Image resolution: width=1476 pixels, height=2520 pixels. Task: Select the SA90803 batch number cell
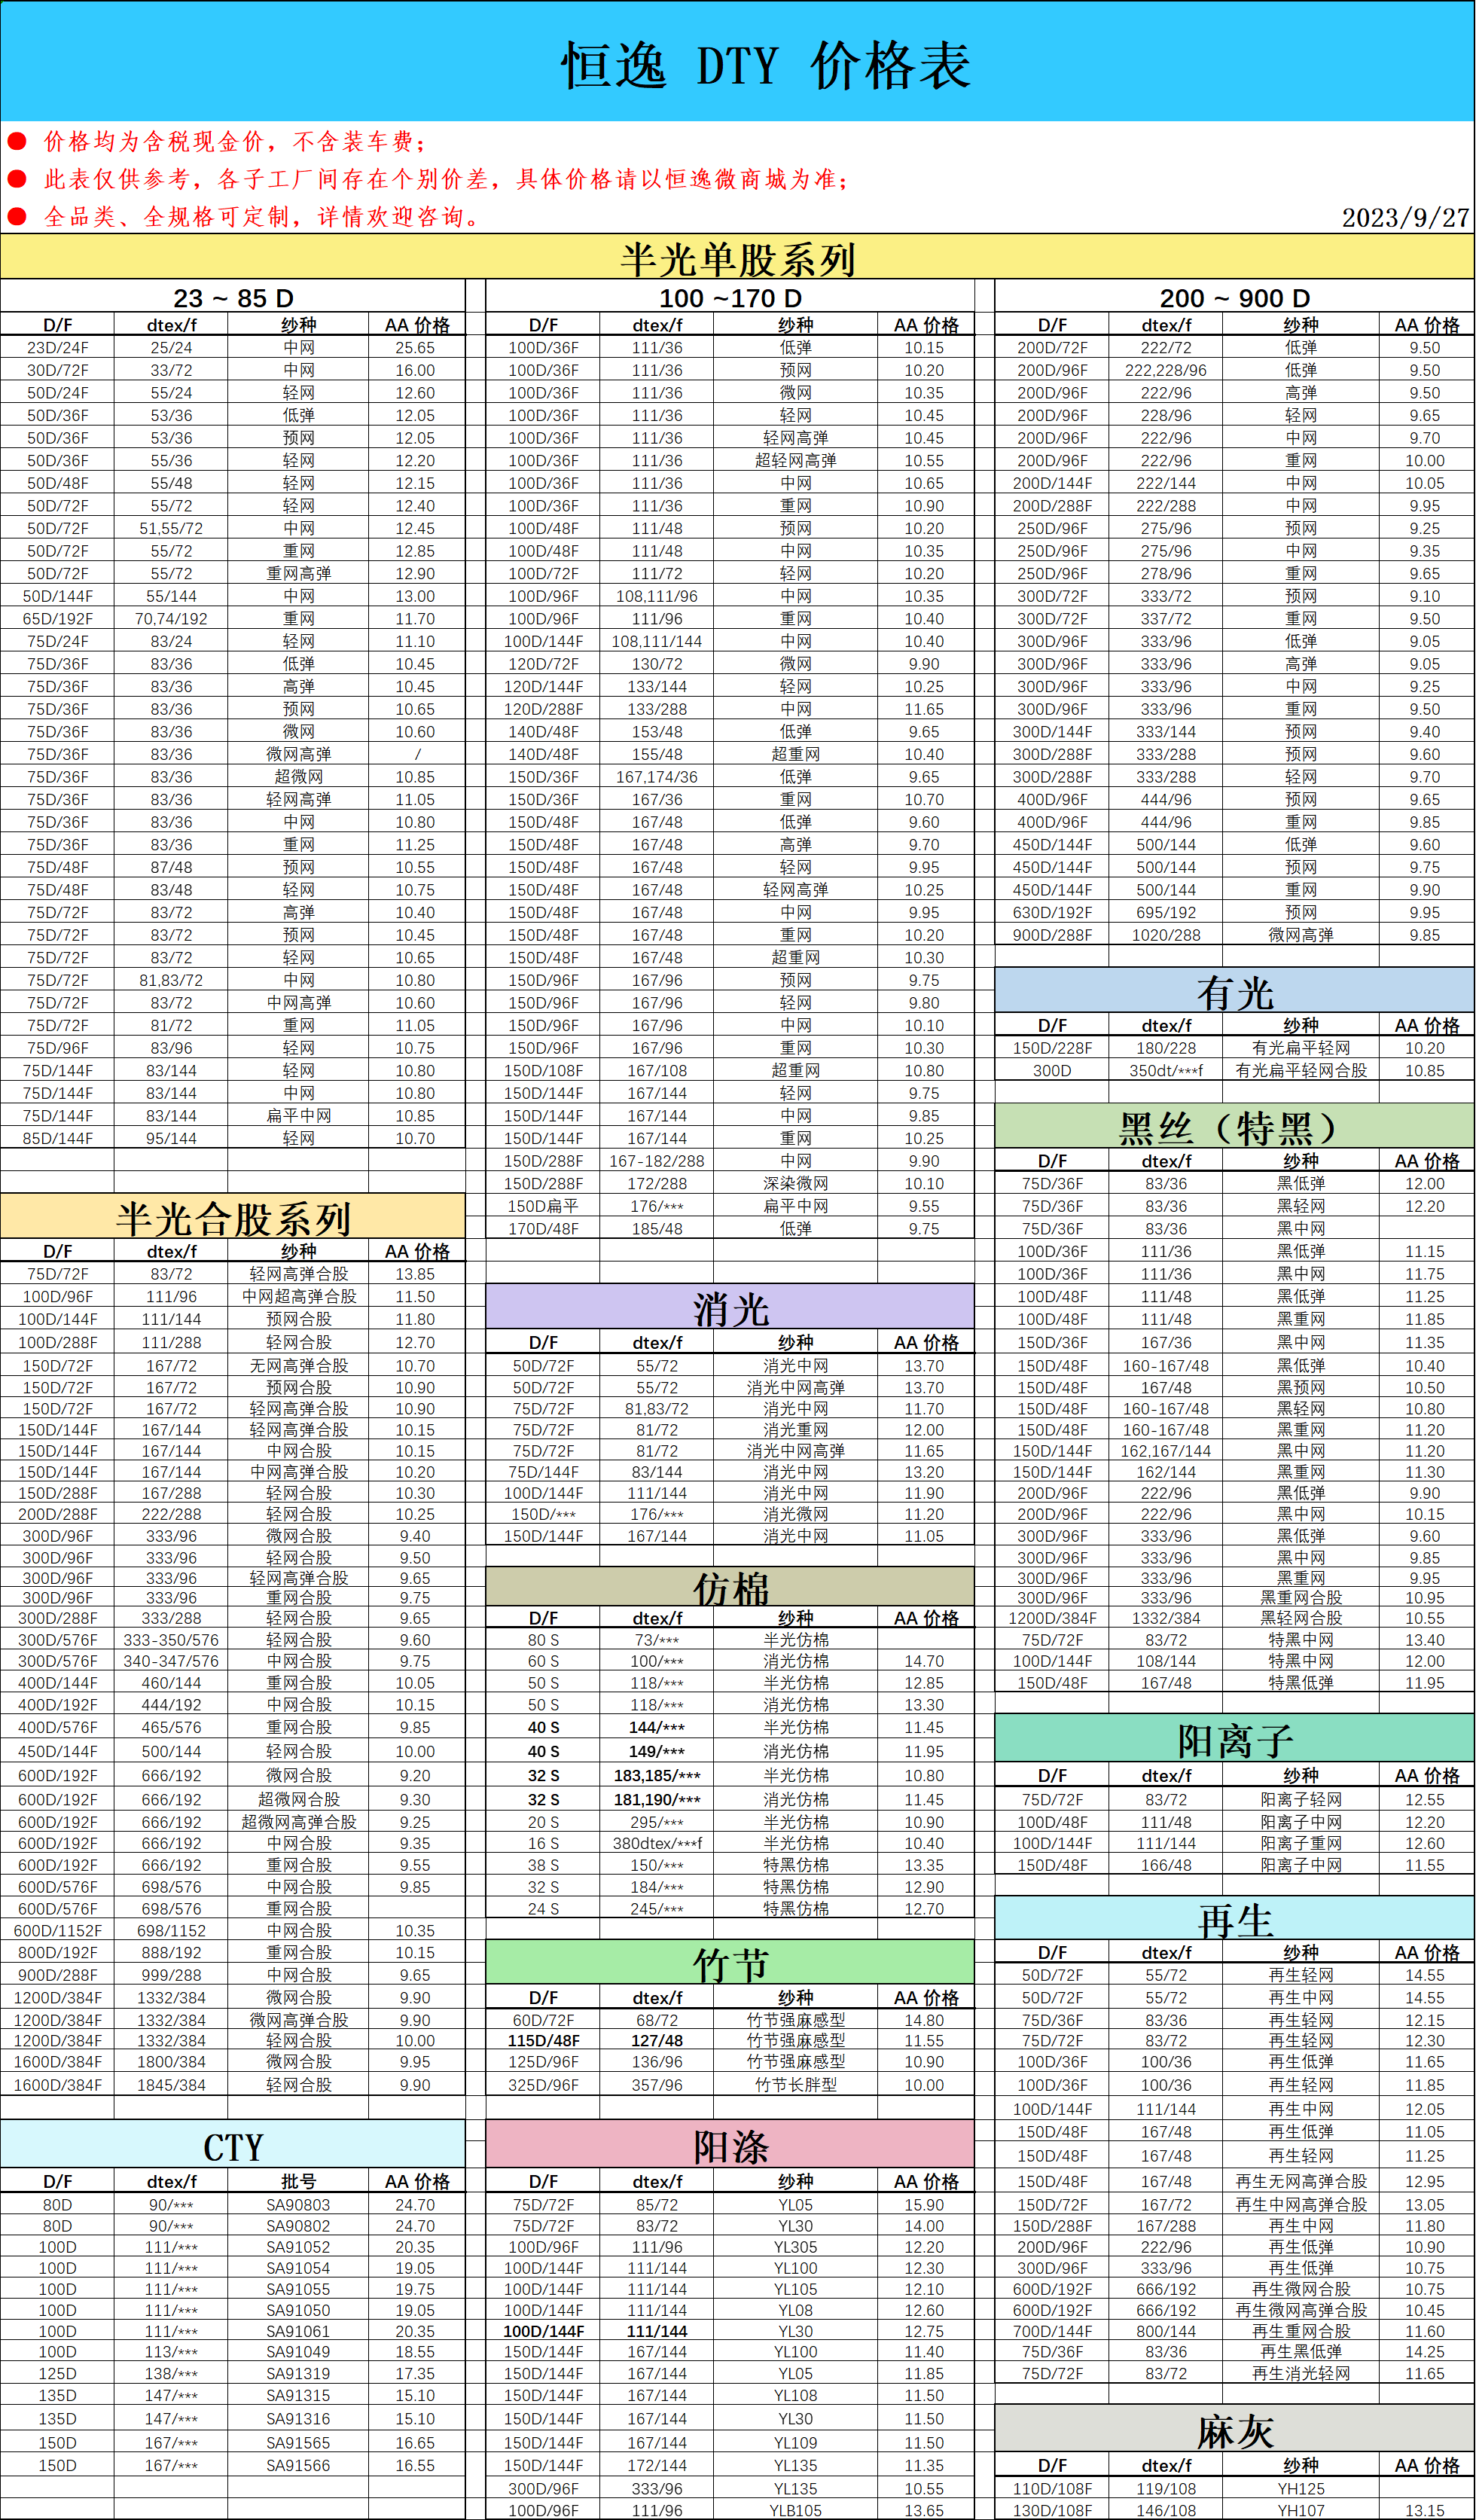tap(298, 2204)
